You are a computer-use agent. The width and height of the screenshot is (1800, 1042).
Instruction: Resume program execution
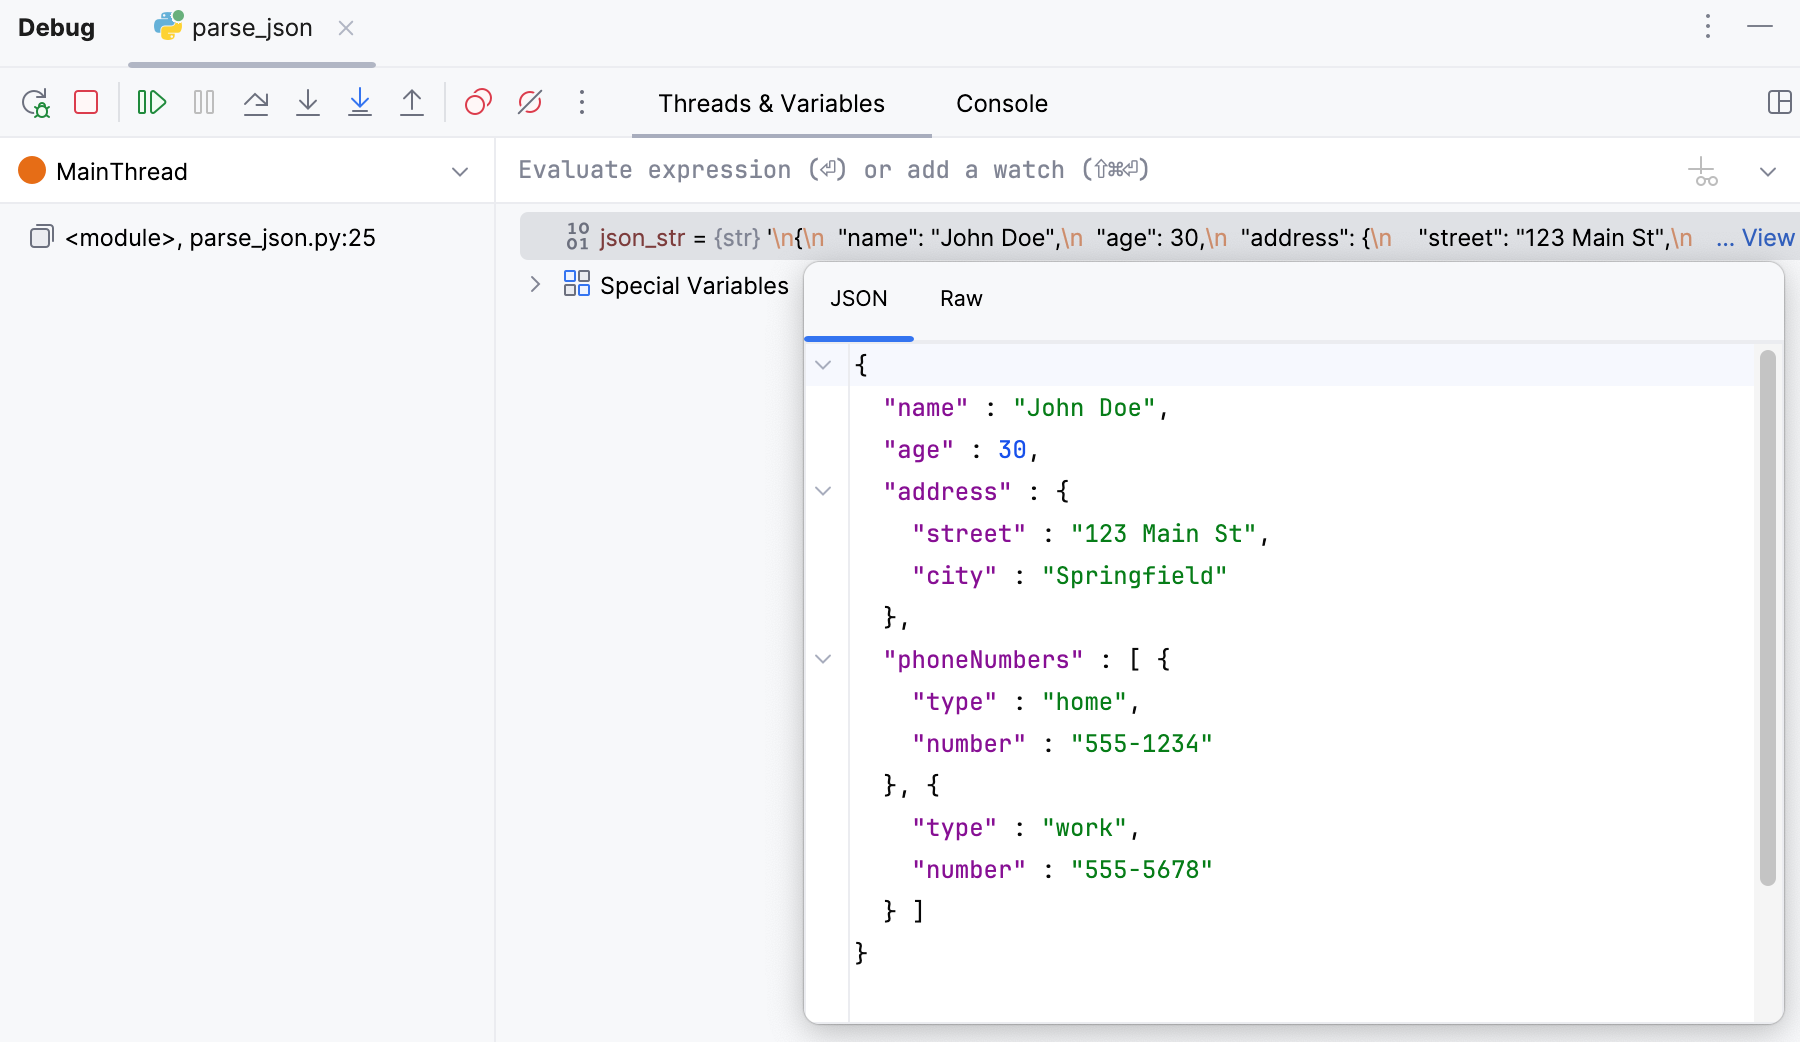tap(152, 102)
